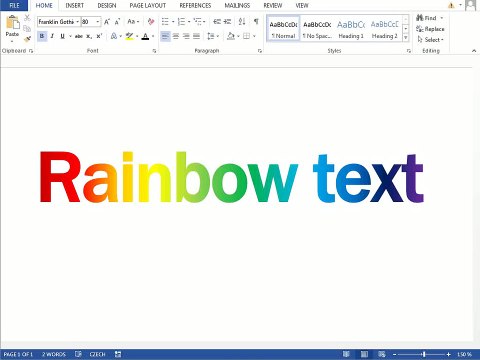Adjust the zoom slider handle
Image resolution: width=480 pixels, height=360 pixels.
click(x=424, y=354)
